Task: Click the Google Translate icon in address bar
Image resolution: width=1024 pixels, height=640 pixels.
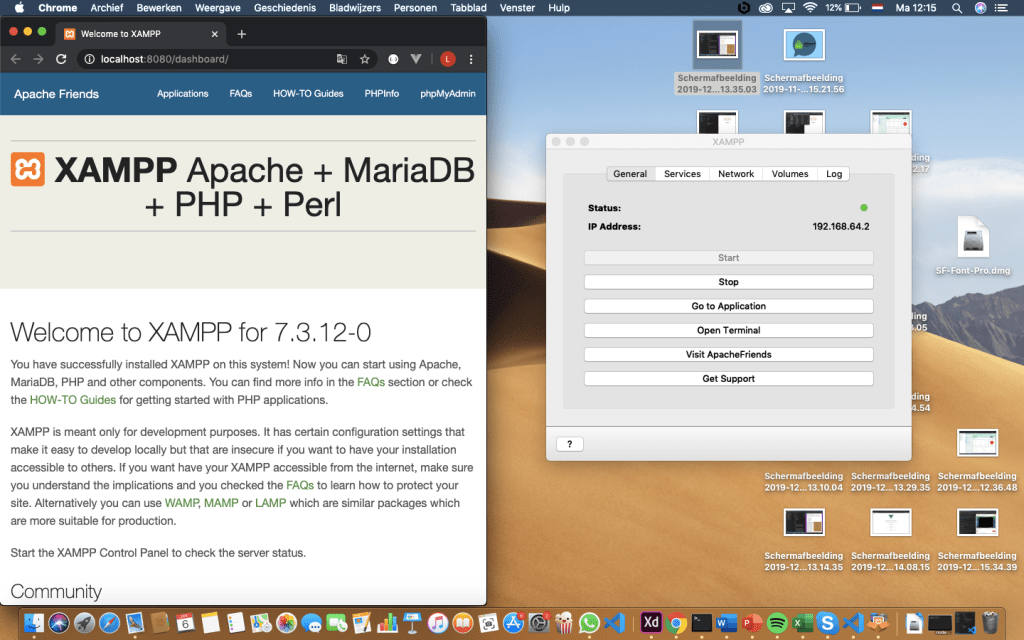Action: (342, 59)
